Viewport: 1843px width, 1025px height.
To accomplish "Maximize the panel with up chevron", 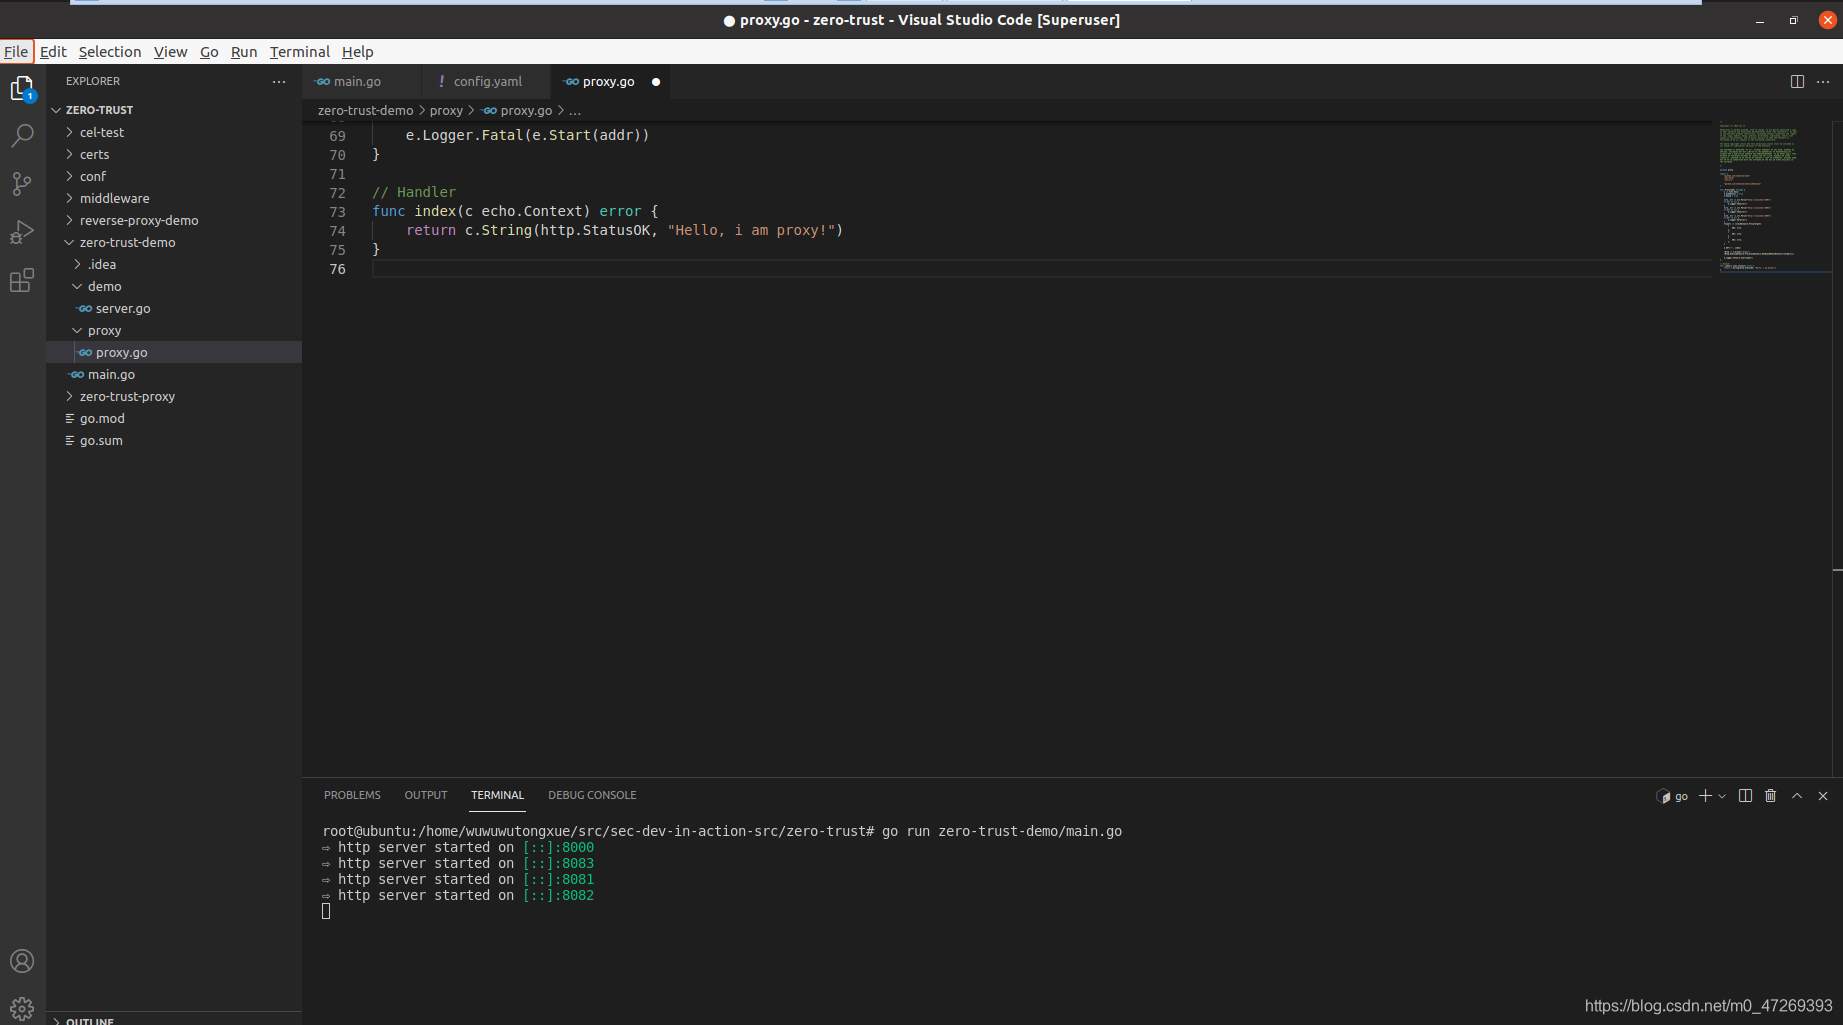I will tap(1797, 796).
